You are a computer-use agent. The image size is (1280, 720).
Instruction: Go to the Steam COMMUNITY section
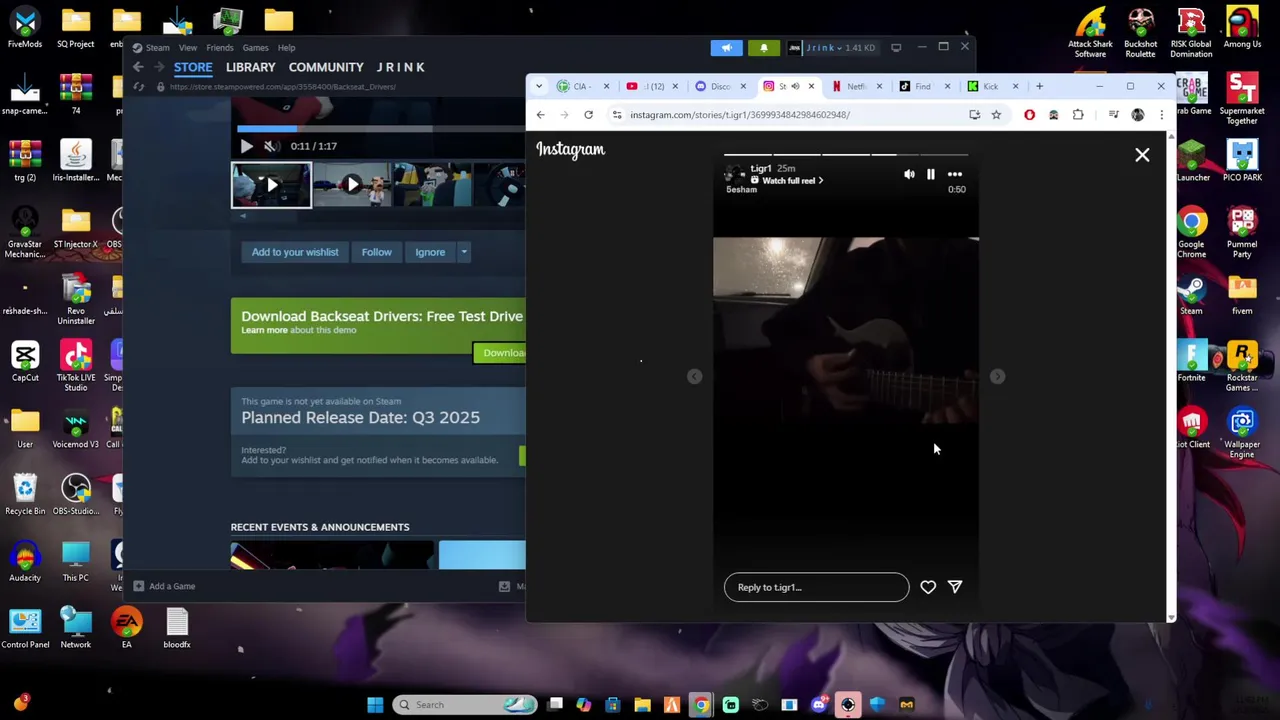(326, 67)
